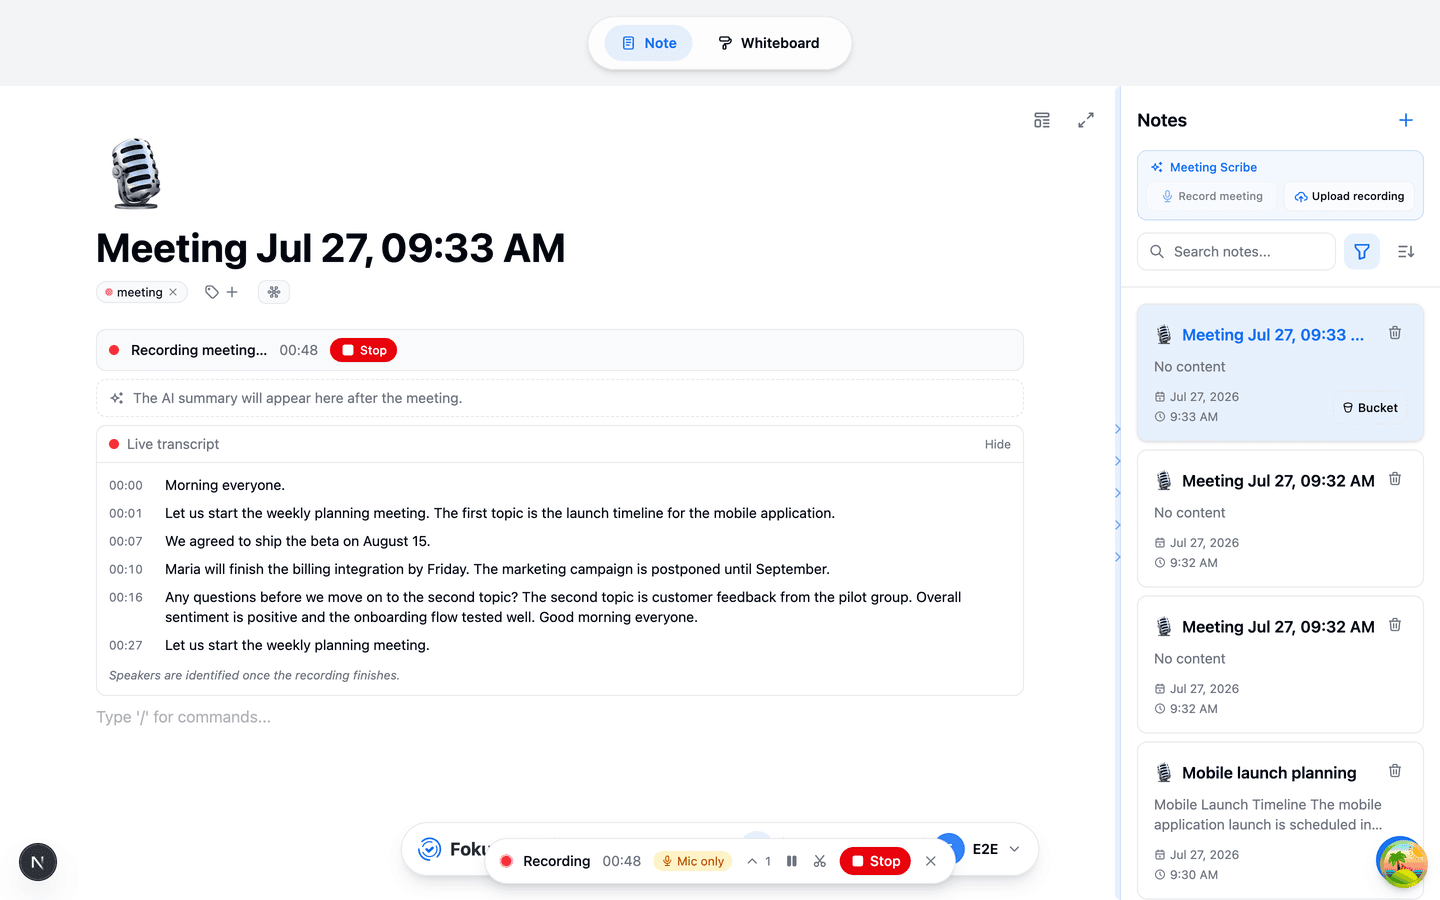
Task: Toggle the Mic only source badge
Action: click(x=693, y=861)
